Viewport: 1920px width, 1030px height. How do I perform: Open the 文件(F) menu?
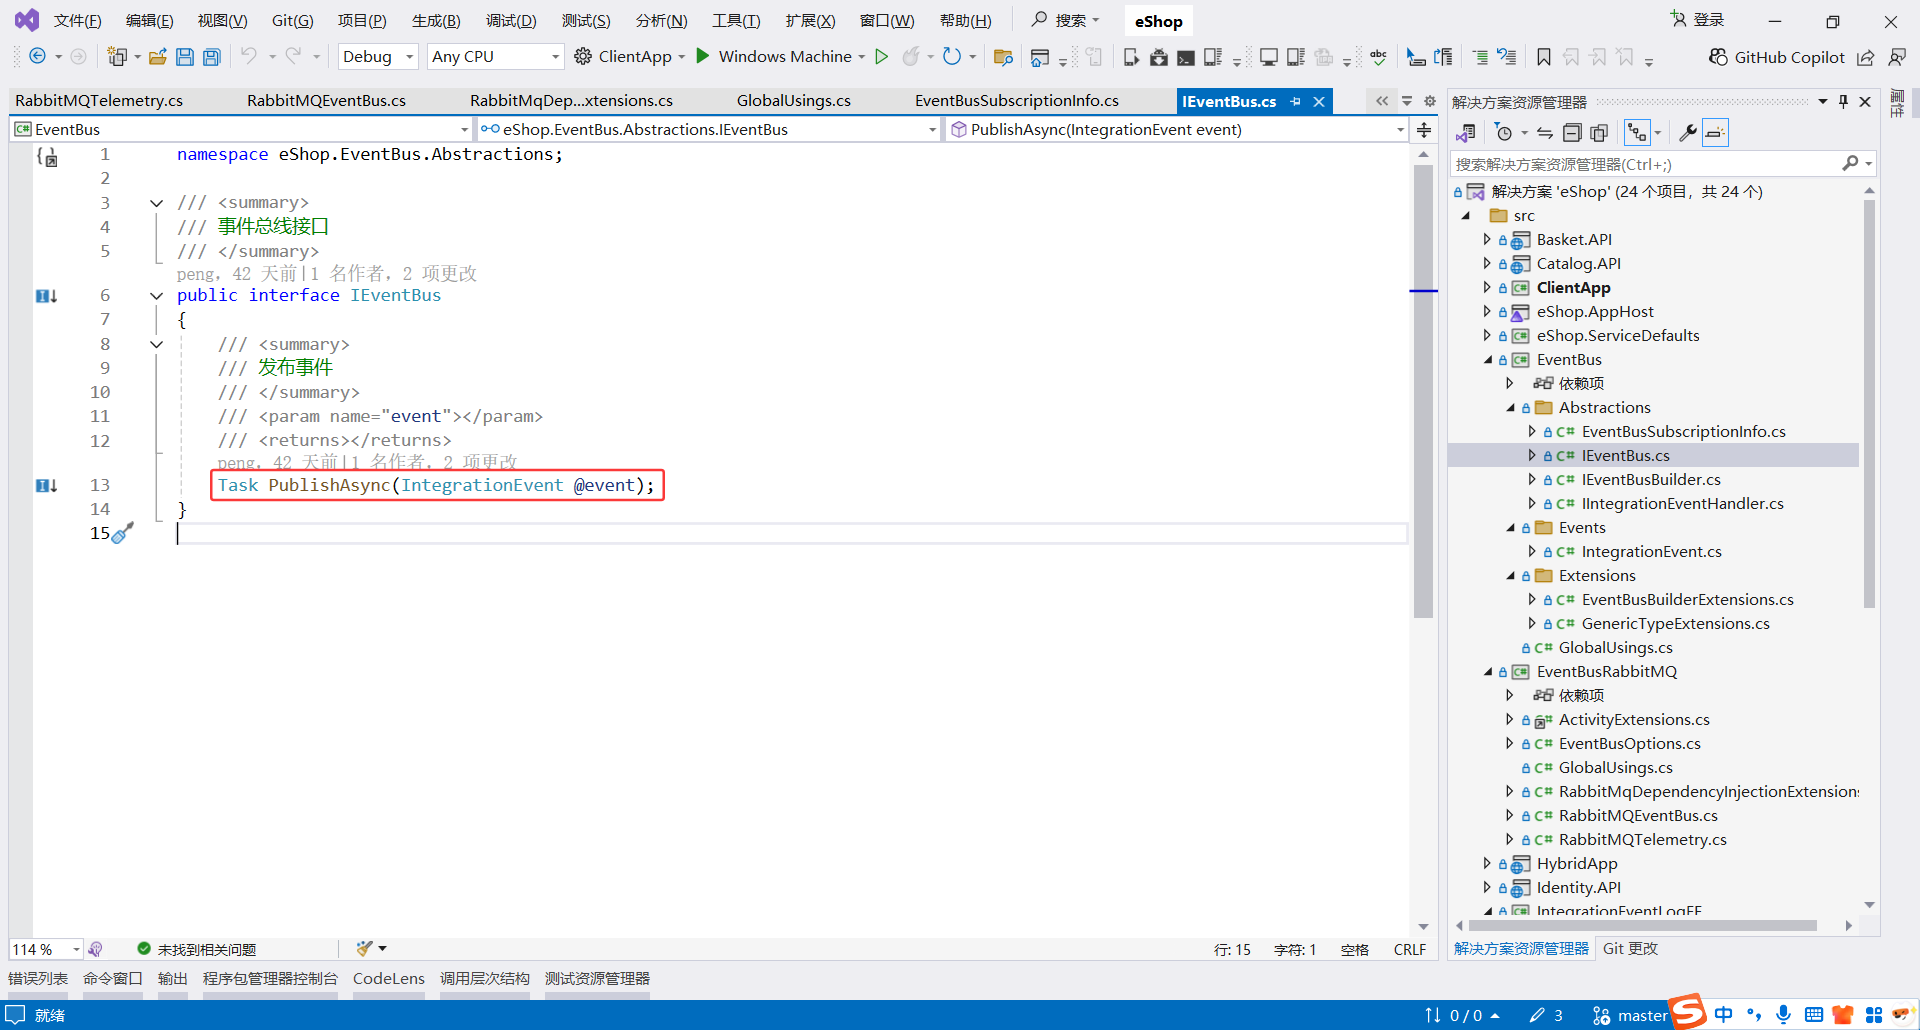(77, 21)
